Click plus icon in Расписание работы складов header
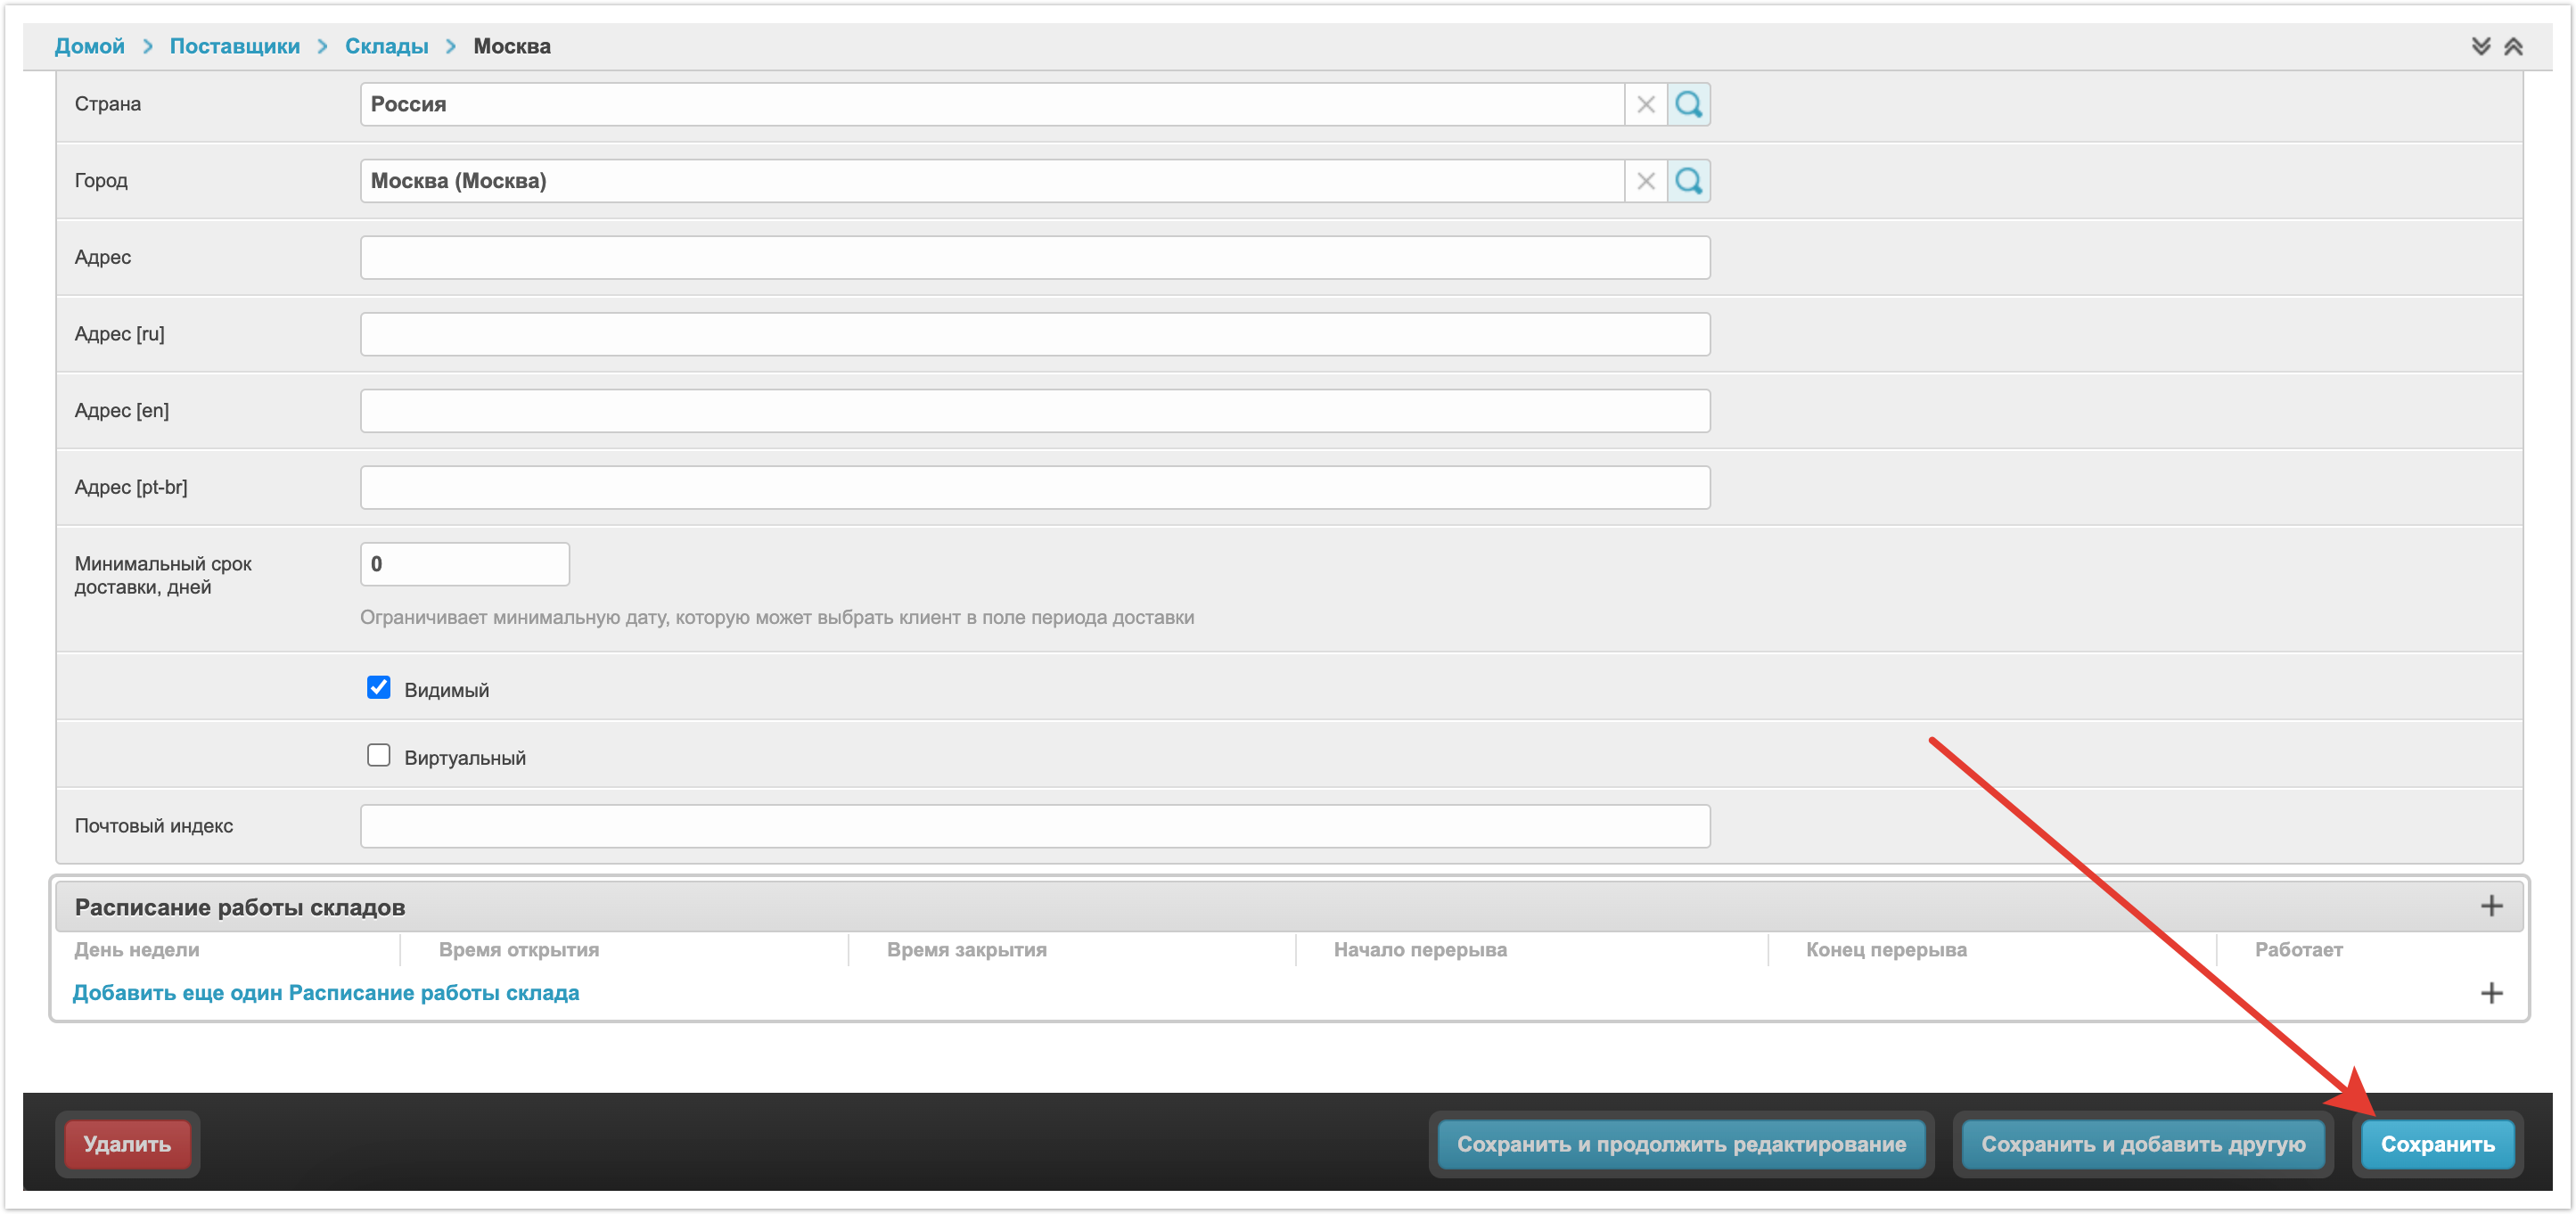The width and height of the screenshot is (2576, 1214). click(x=2491, y=906)
